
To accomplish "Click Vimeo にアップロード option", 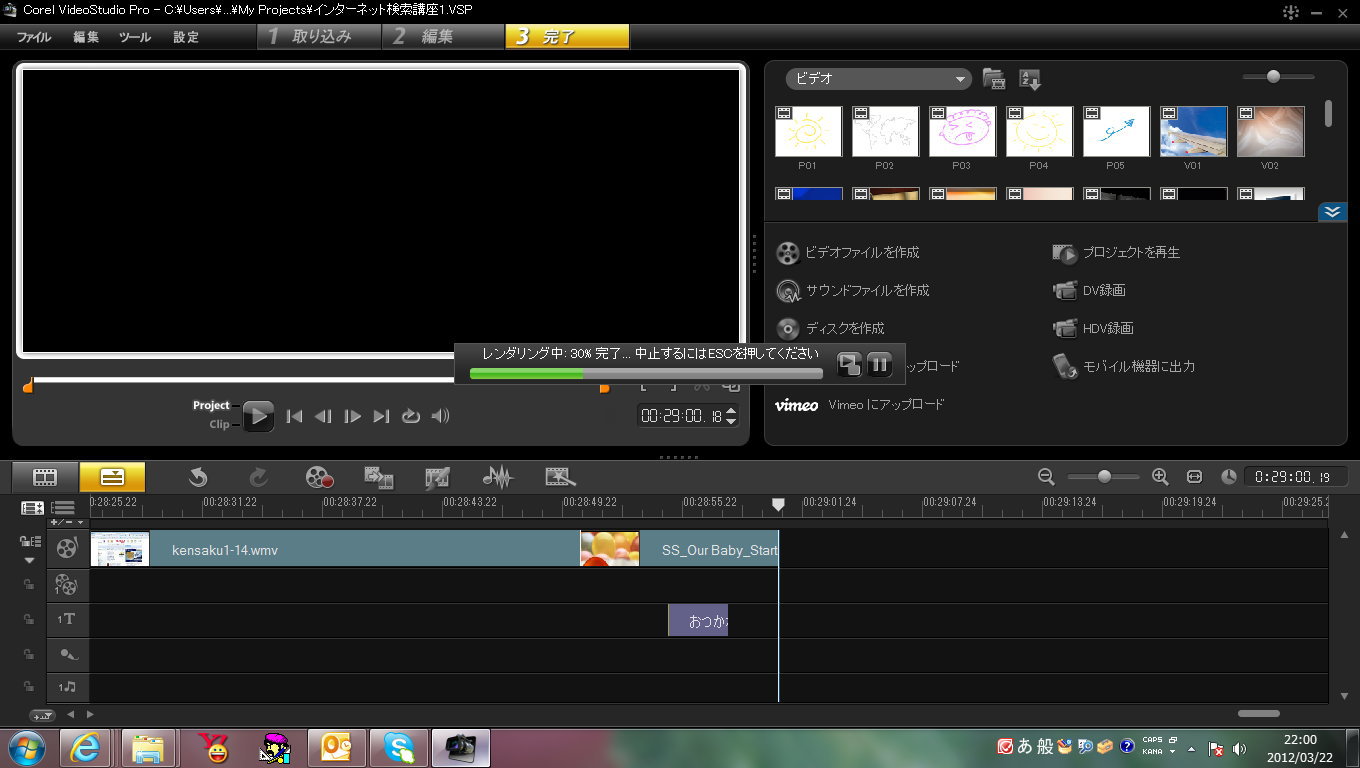I will [860, 405].
